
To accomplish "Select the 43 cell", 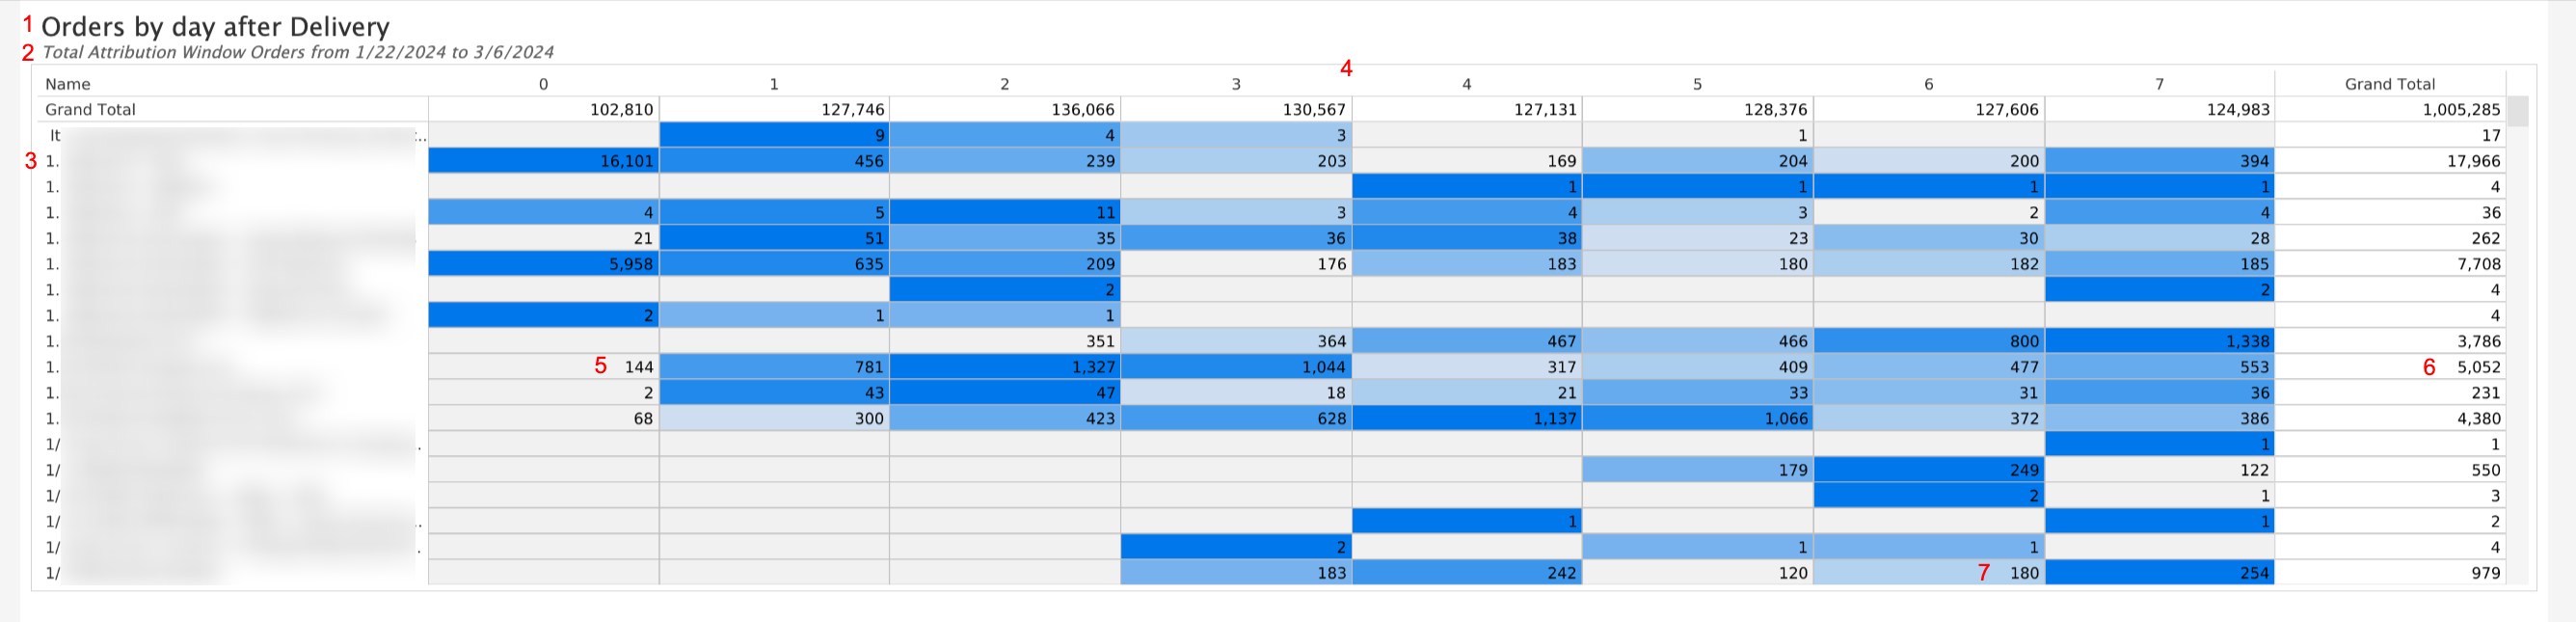I will tap(775, 393).
